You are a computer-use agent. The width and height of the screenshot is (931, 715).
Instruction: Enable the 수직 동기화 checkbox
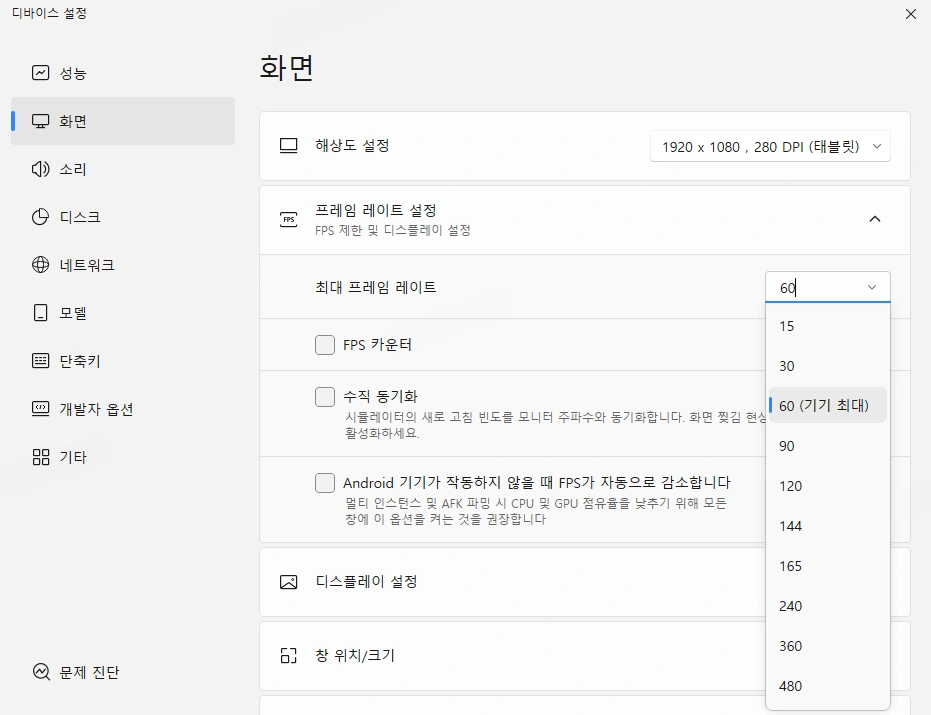pos(325,397)
